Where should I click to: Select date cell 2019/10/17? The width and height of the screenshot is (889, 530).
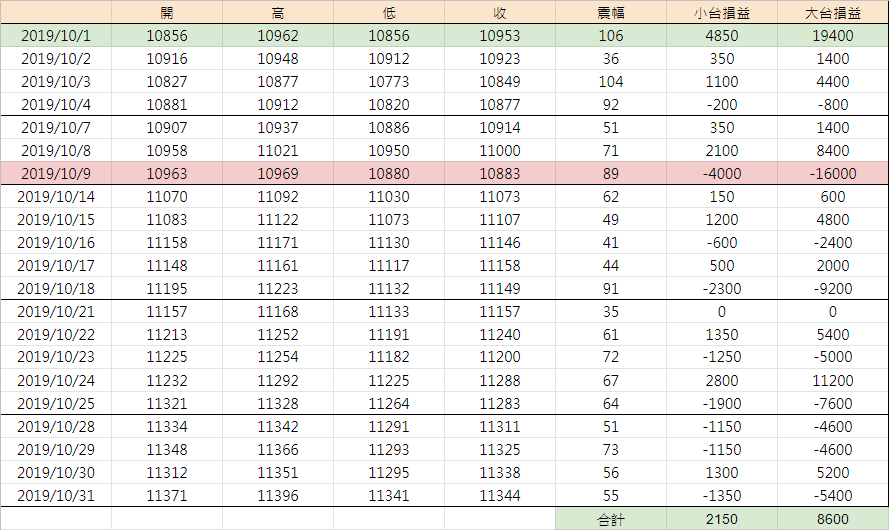click(x=56, y=265)
